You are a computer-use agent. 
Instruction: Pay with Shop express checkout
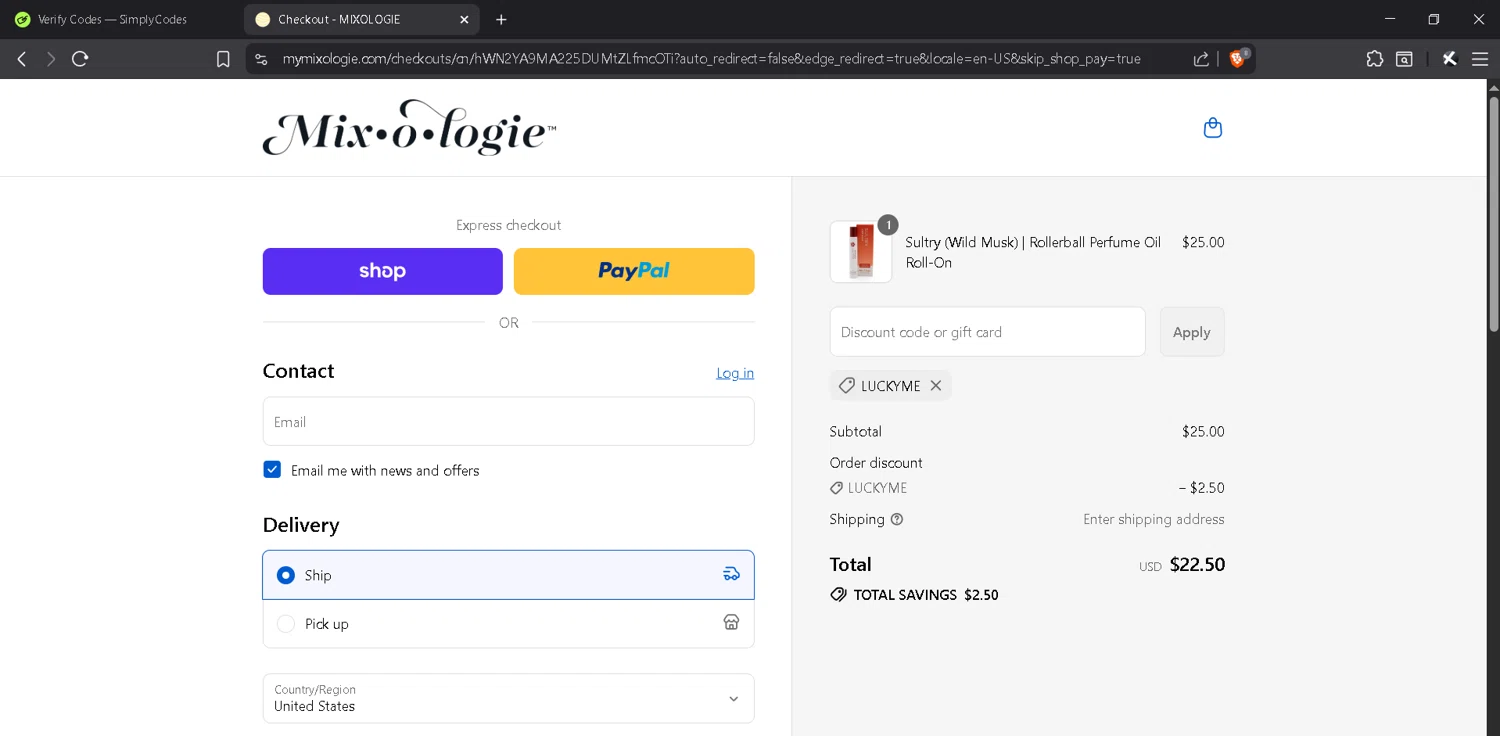pos(382,271)
